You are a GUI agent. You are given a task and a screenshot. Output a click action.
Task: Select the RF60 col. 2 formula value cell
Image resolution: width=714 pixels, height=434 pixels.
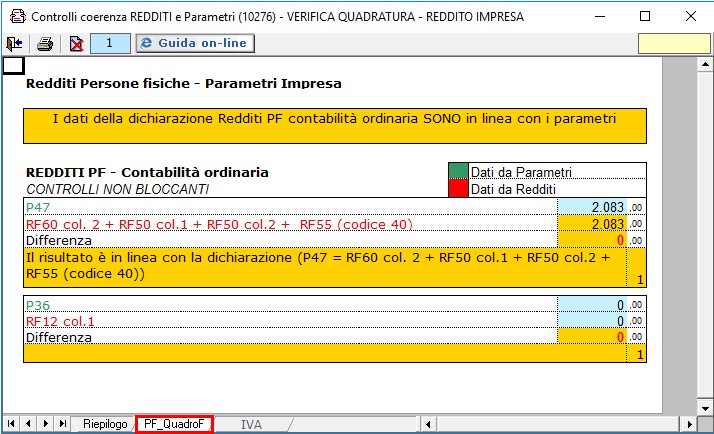pos(592,224)
